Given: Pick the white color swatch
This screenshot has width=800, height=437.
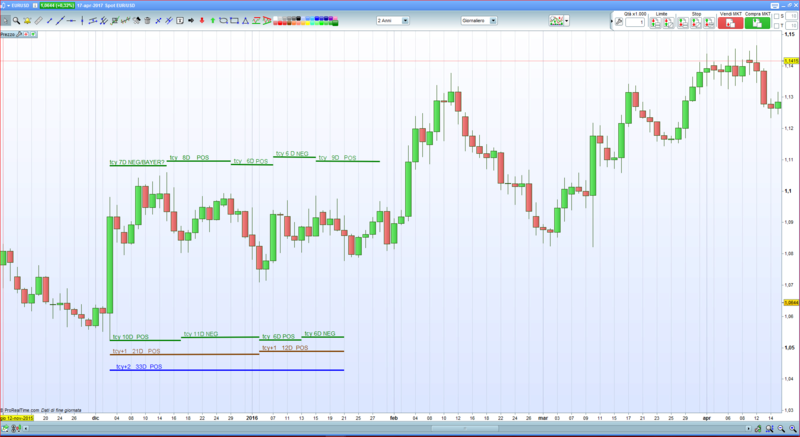Looking at the screenshot, I should (275, 18).
